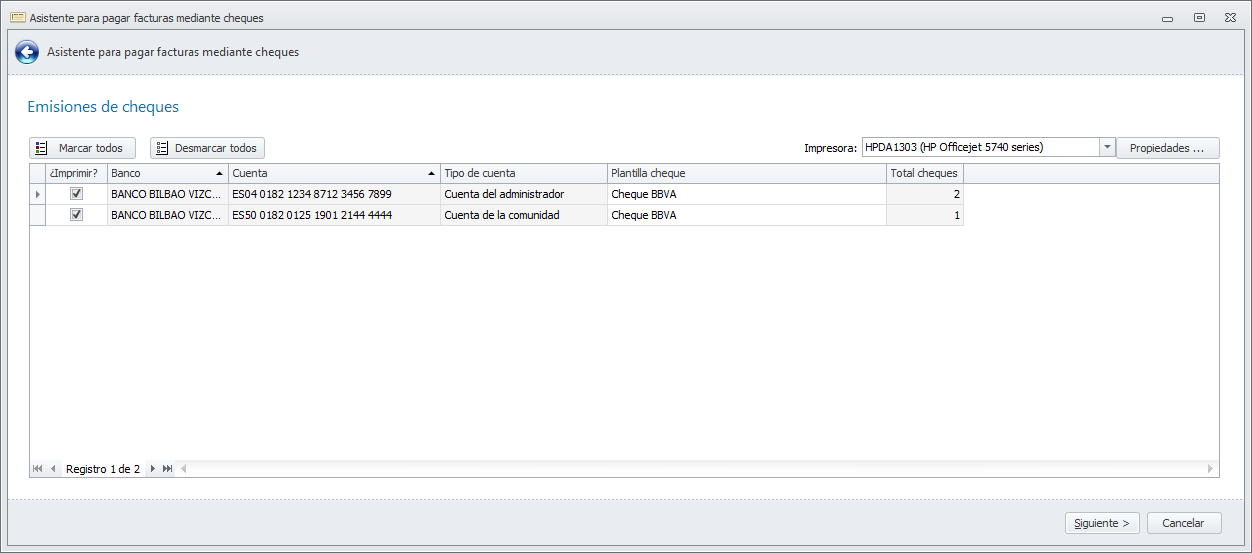Untick Imprimir for Cuenta del administrador row
This screenshot has width=1252, height=553.
76,194
